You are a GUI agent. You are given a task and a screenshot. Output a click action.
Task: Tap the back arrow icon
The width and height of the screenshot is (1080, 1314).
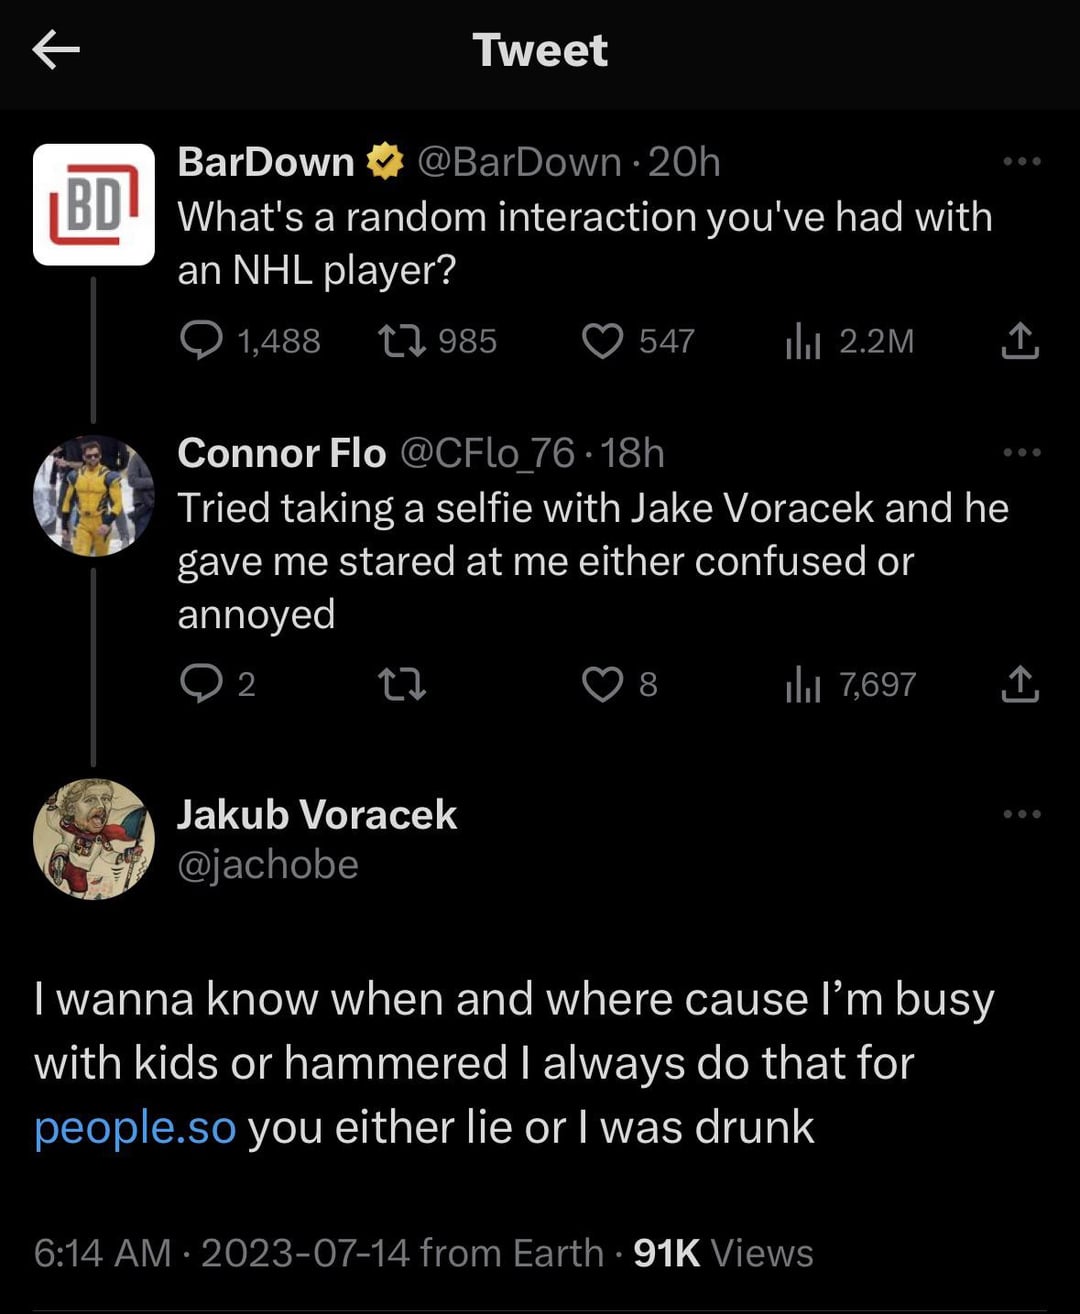coord(56,50)
